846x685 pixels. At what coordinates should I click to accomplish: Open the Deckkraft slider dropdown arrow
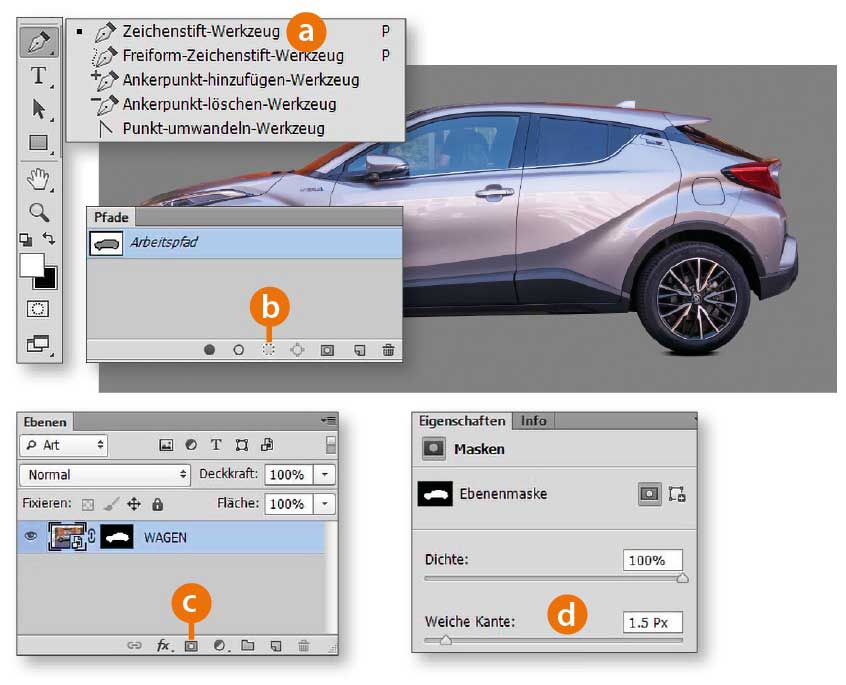tap(324, 475)
